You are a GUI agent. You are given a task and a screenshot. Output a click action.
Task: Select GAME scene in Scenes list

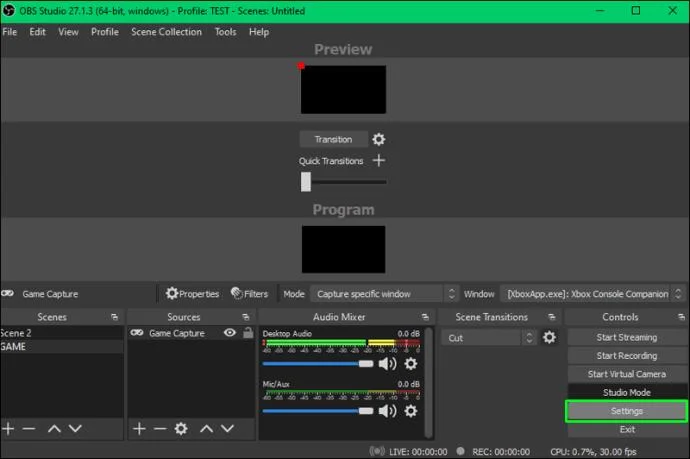point(62,346)
